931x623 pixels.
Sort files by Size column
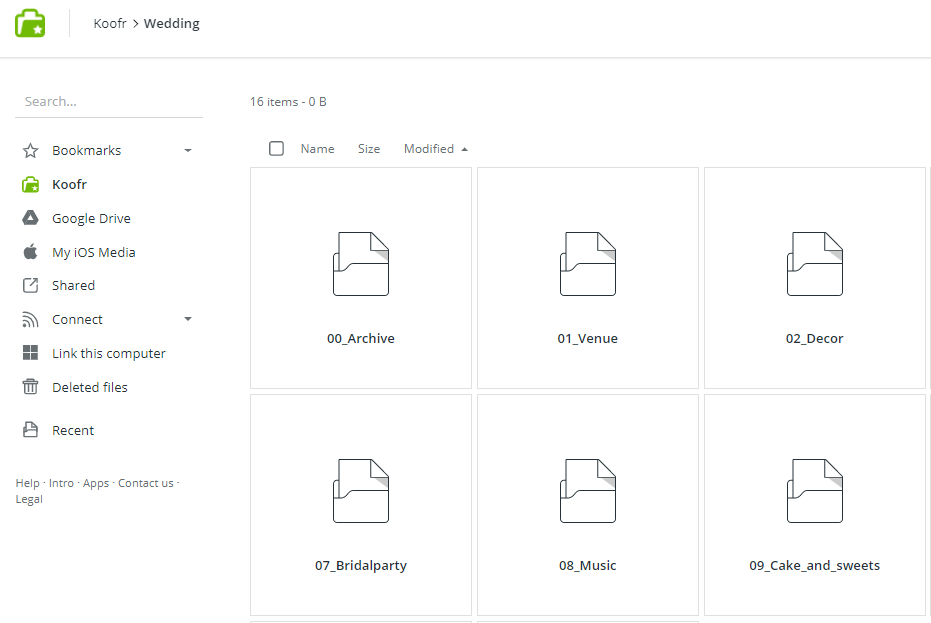coord(369,149)
